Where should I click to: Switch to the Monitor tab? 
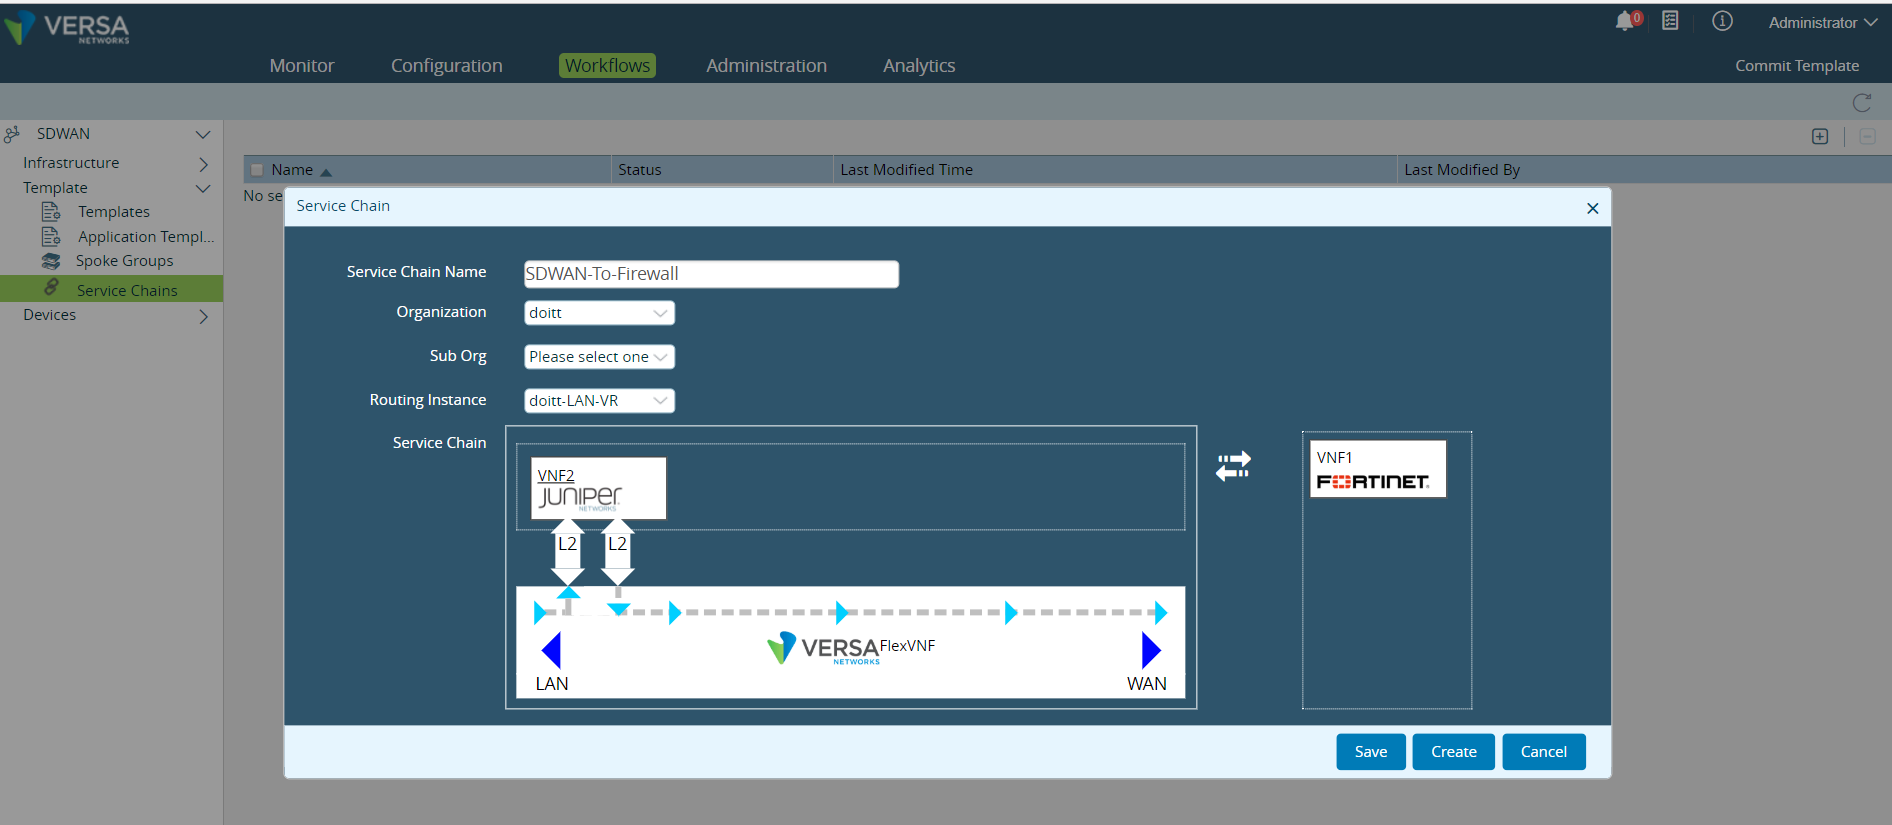(x=302, y=65)
